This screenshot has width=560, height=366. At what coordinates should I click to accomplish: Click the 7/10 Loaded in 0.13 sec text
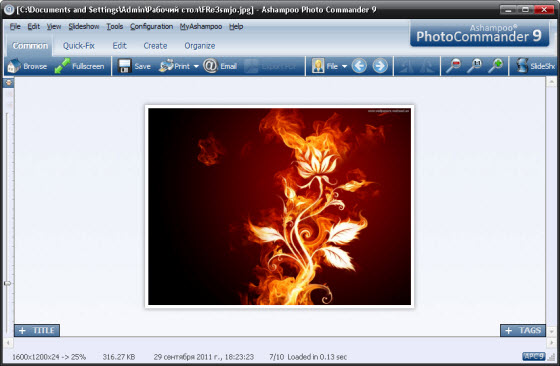(x=308, y=357)
